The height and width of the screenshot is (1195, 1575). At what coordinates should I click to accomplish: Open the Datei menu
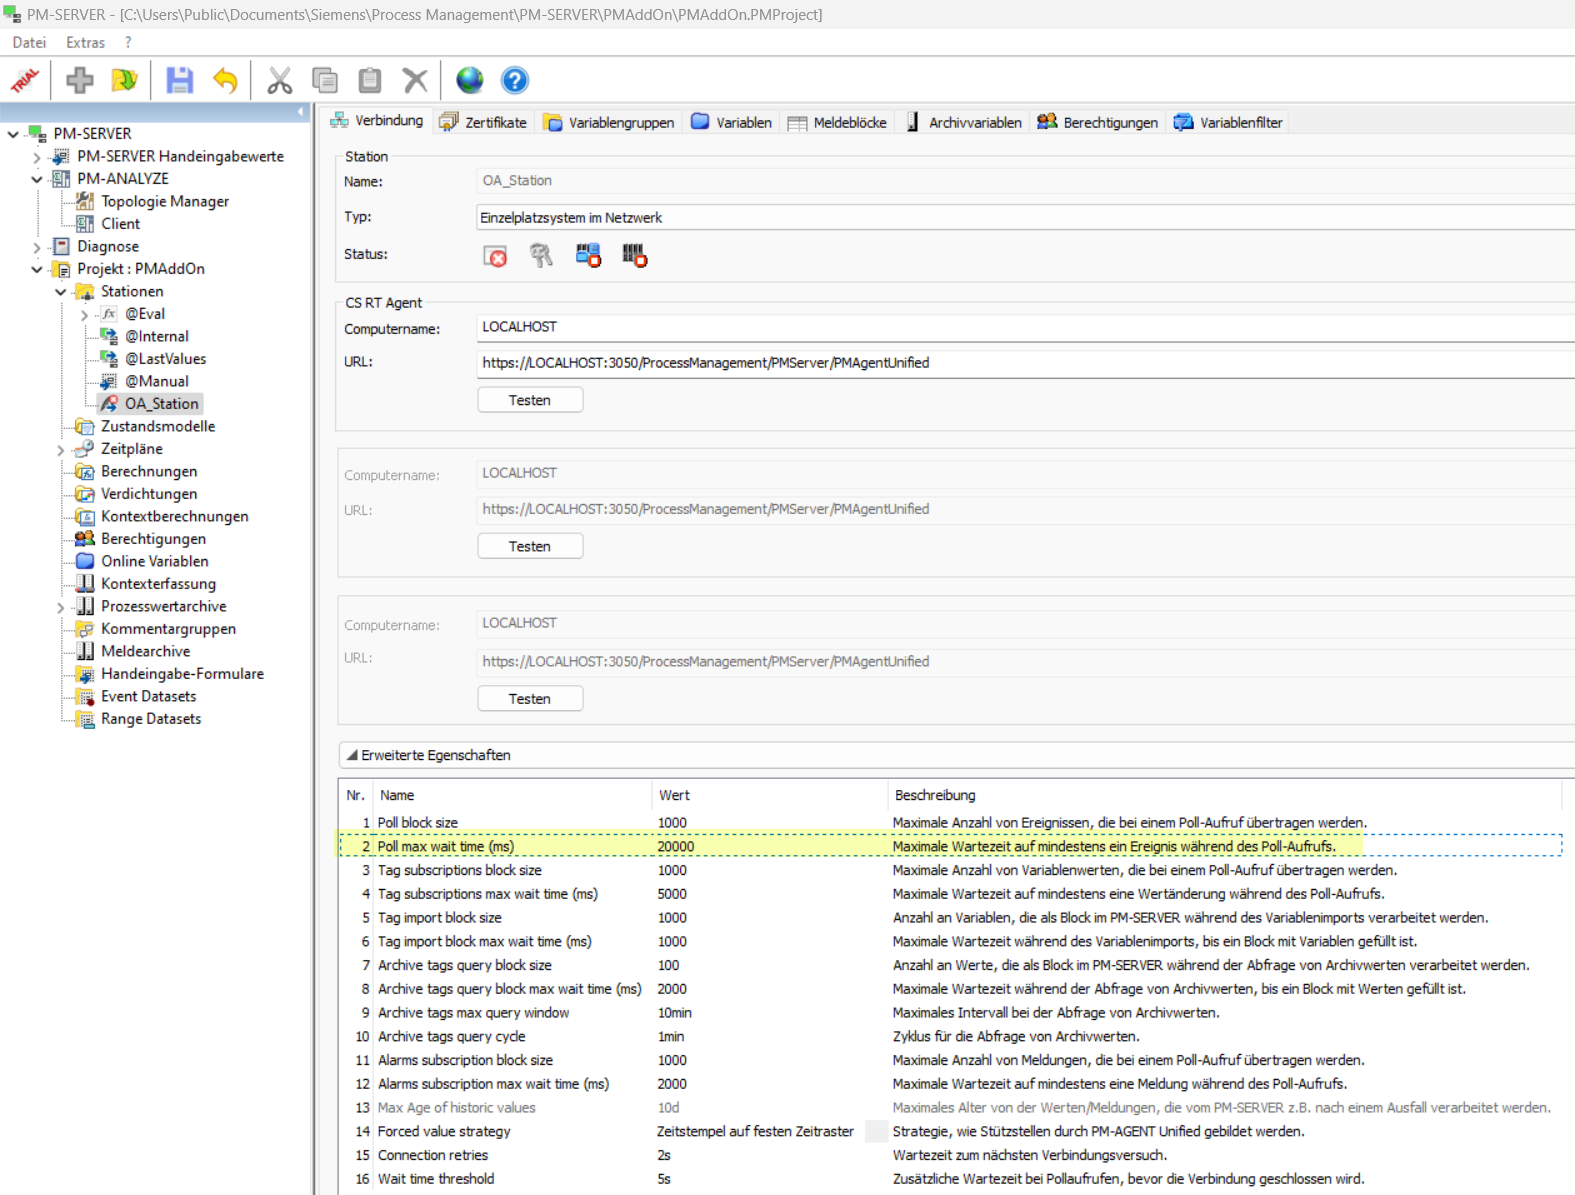(29, 43)
